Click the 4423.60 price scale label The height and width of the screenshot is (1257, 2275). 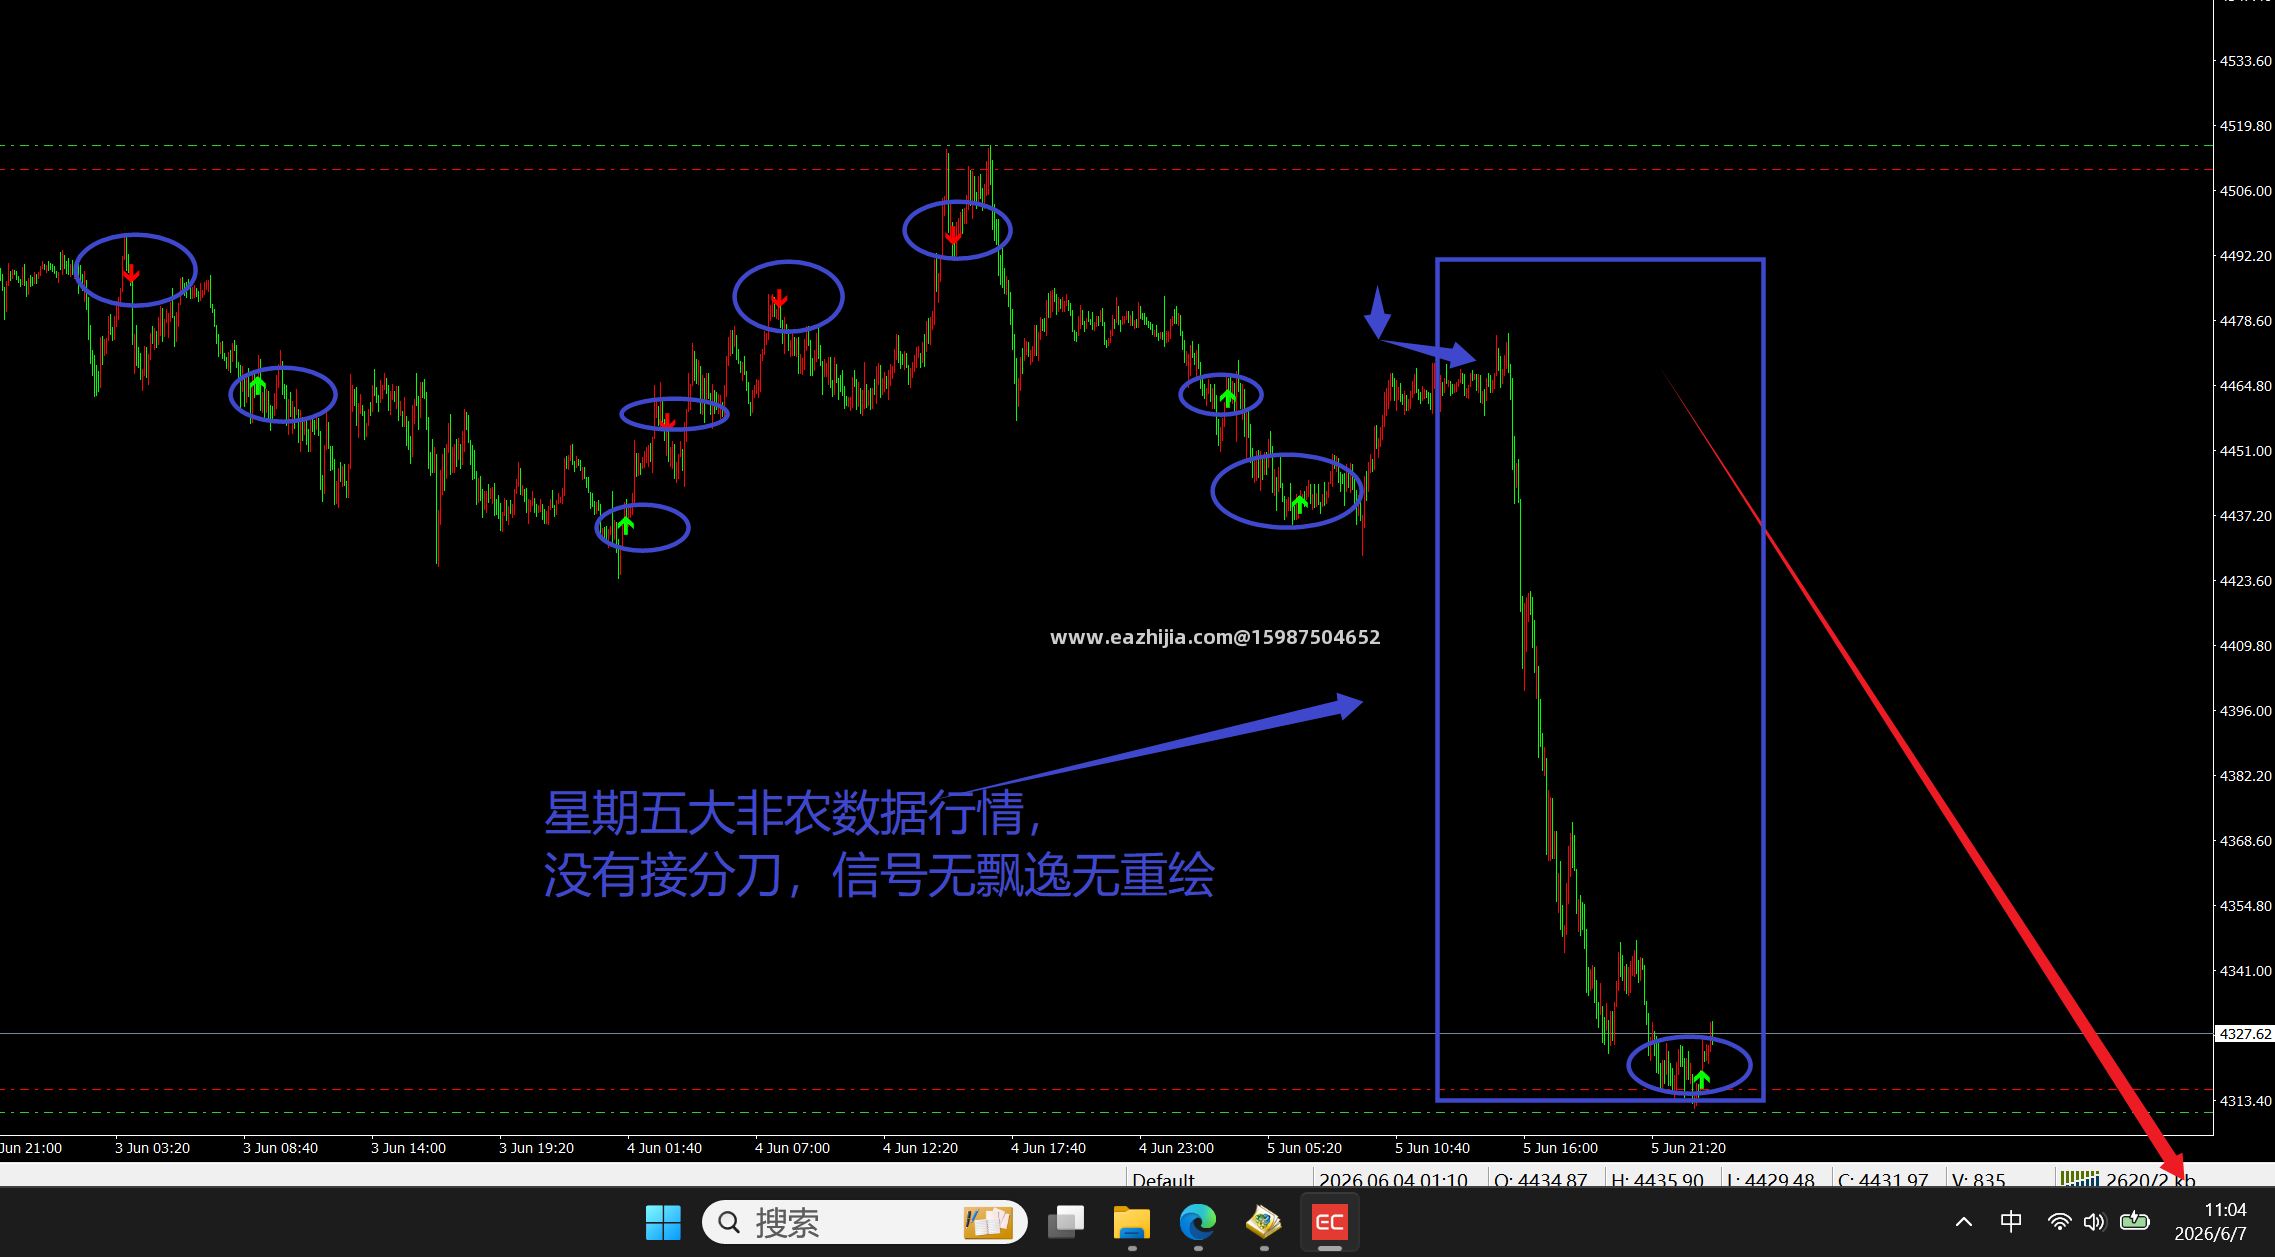[2245, 581]
